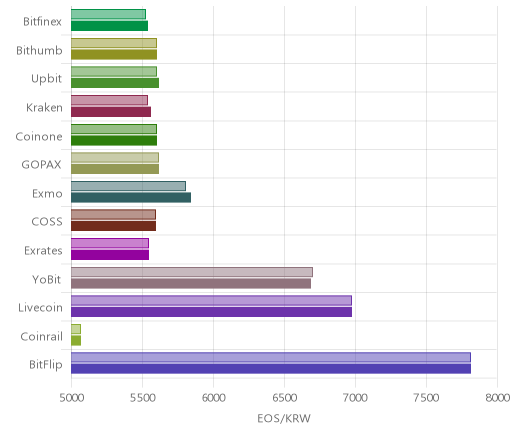The height and width of the screenshot is (436, 512).
Task: Click the light green Upbit bar
Action: pyautogui.click(x=114, y=71)
